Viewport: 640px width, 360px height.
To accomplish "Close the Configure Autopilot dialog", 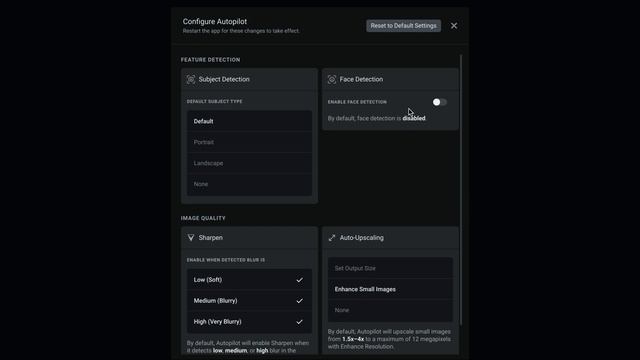I will tap(454, 26).
